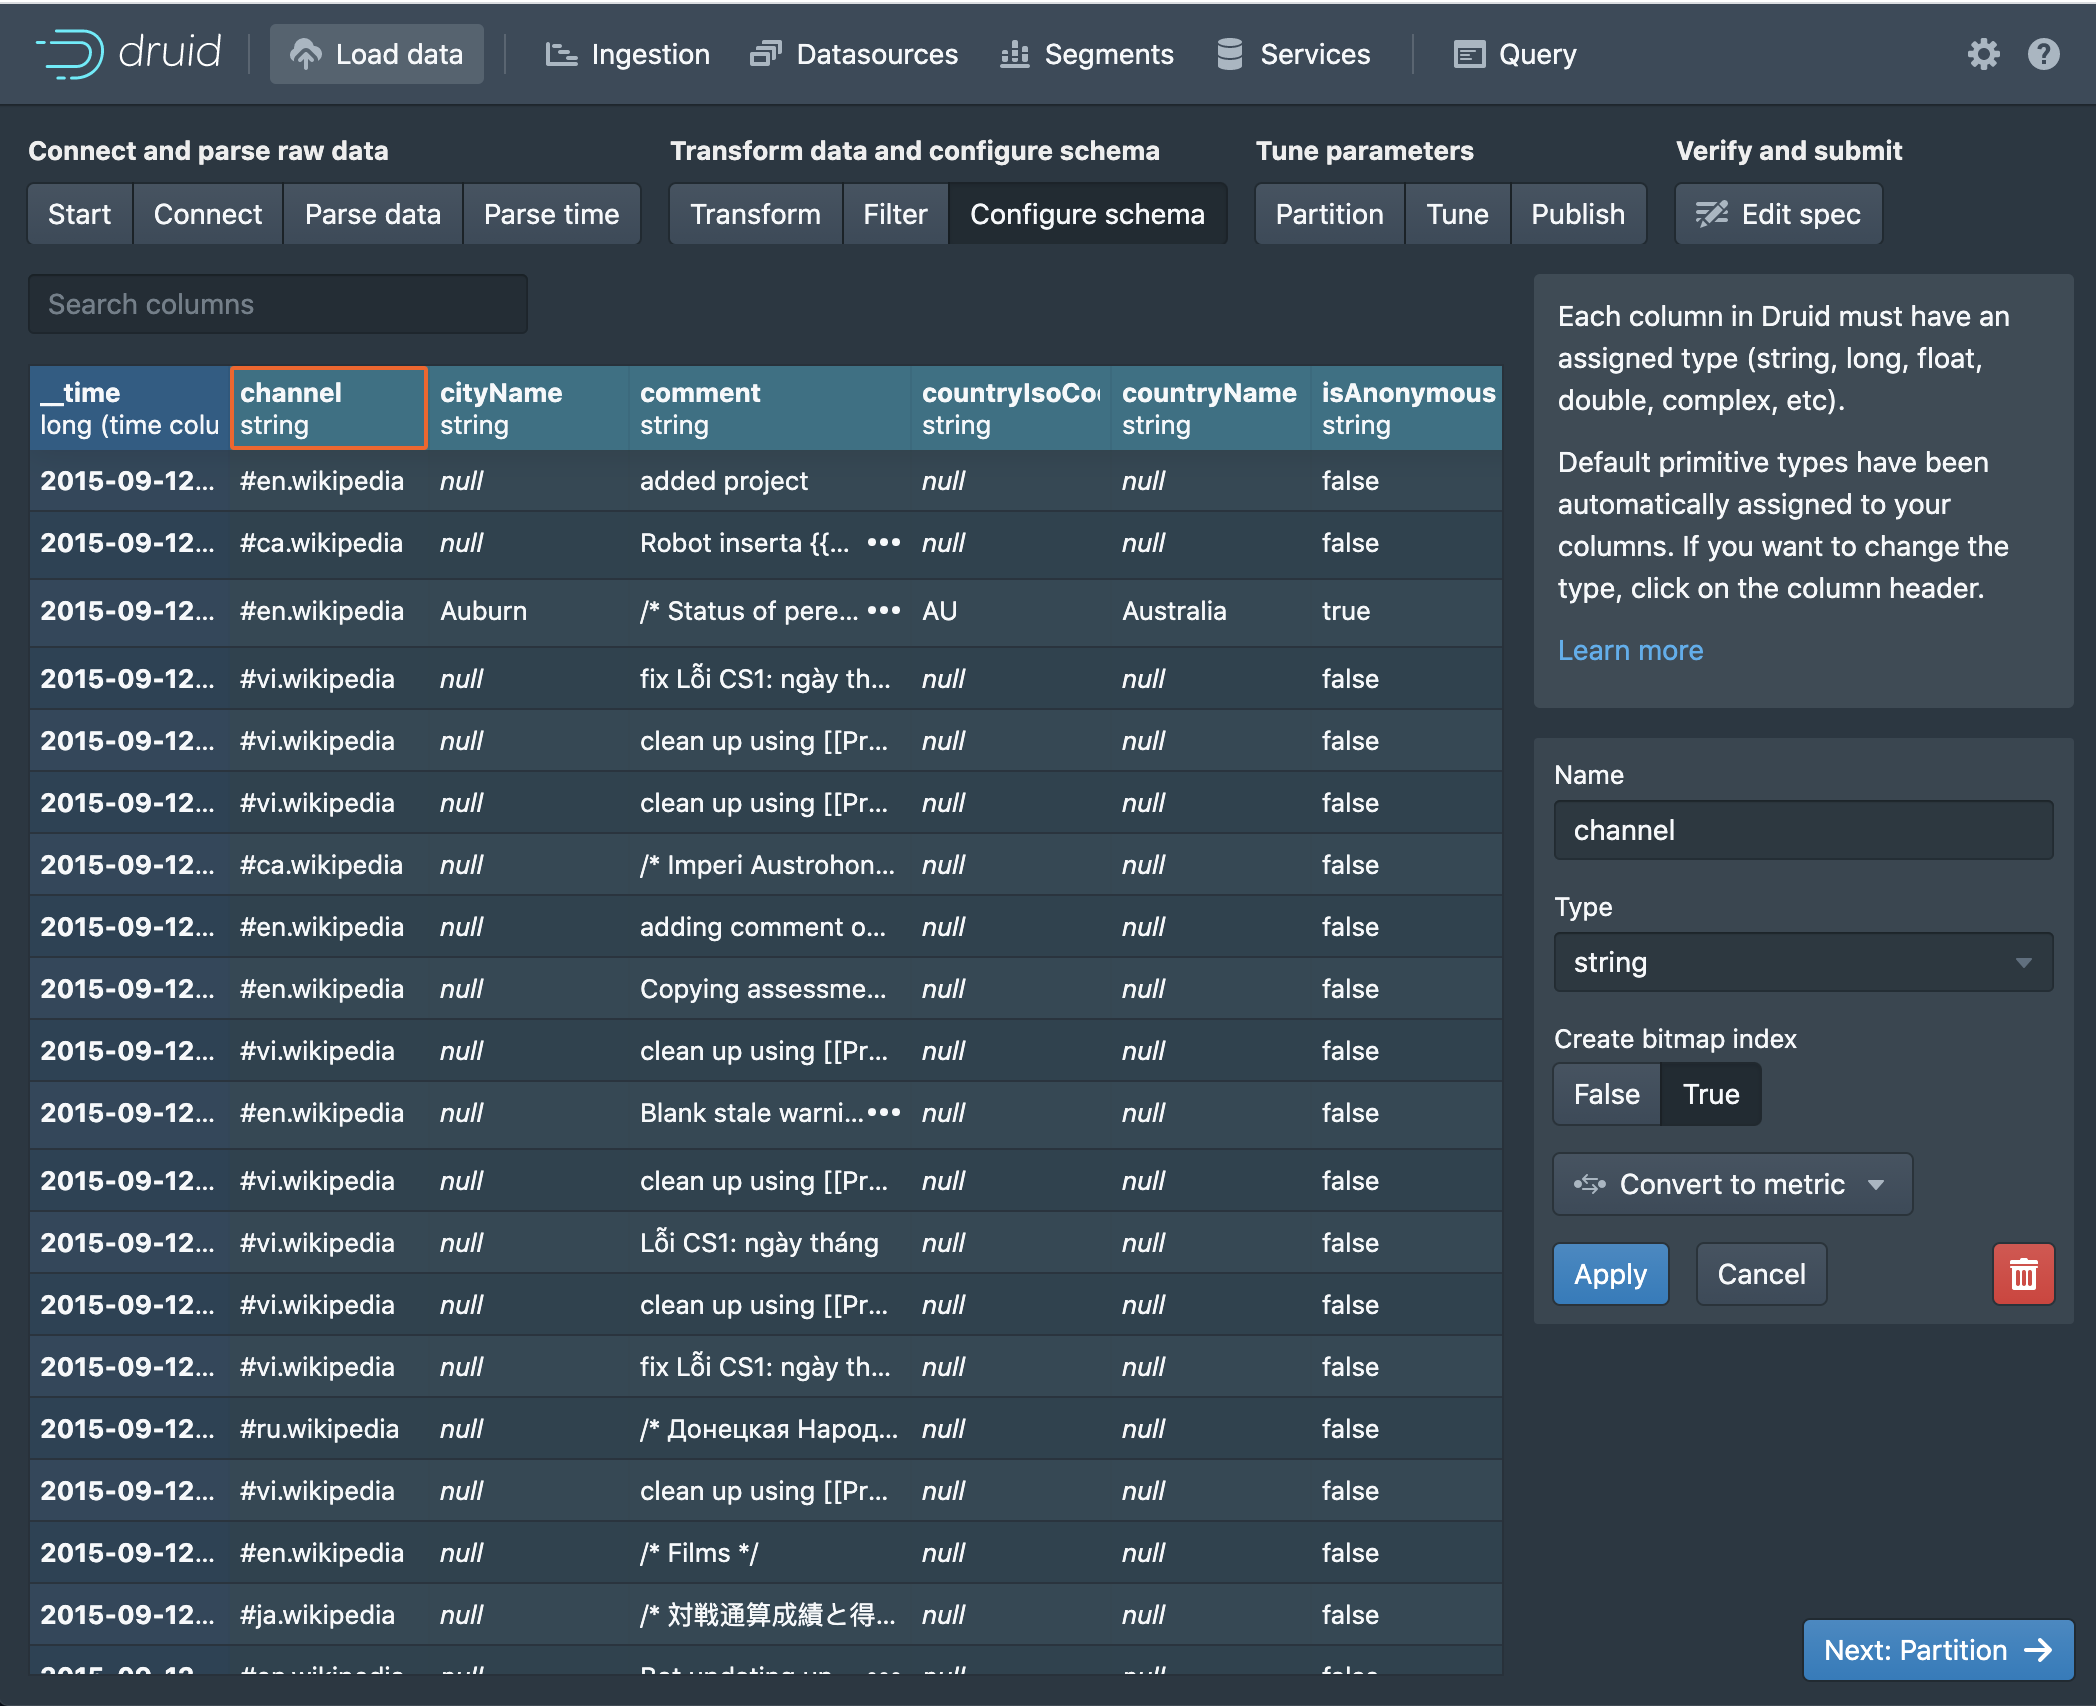Open the Services view
The width and height of the screenshot is (2096, 1706).
pyautogui.click(x=1293, y=54)
